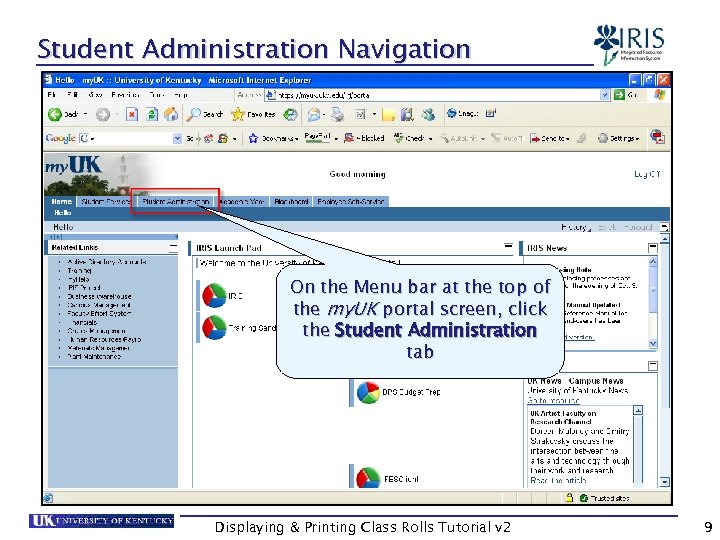The image size is (720, 540).
Task: Click the FES pie icon at bottom
Action: [368, 478]
